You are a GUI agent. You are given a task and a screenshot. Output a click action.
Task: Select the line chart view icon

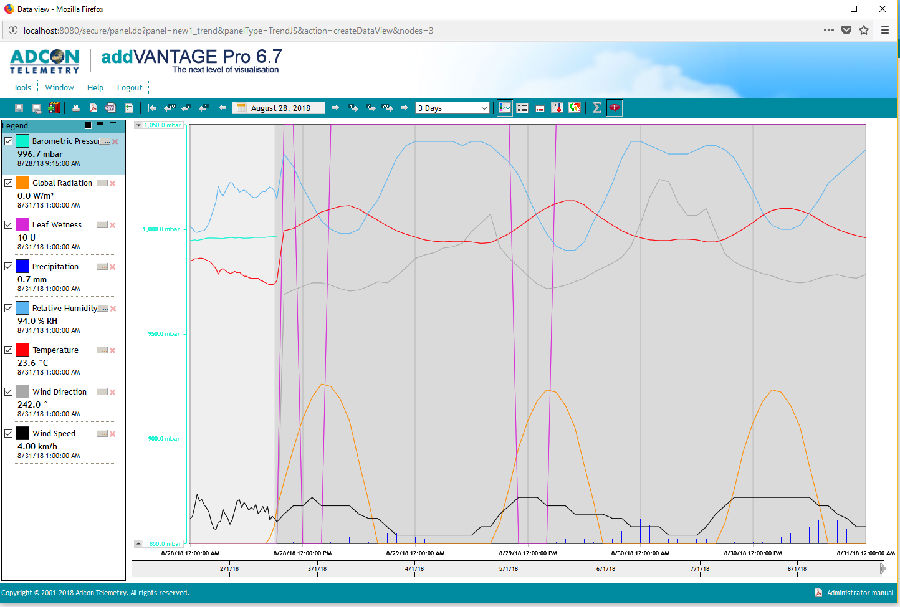pyautogui.click(x=505, y=107)
